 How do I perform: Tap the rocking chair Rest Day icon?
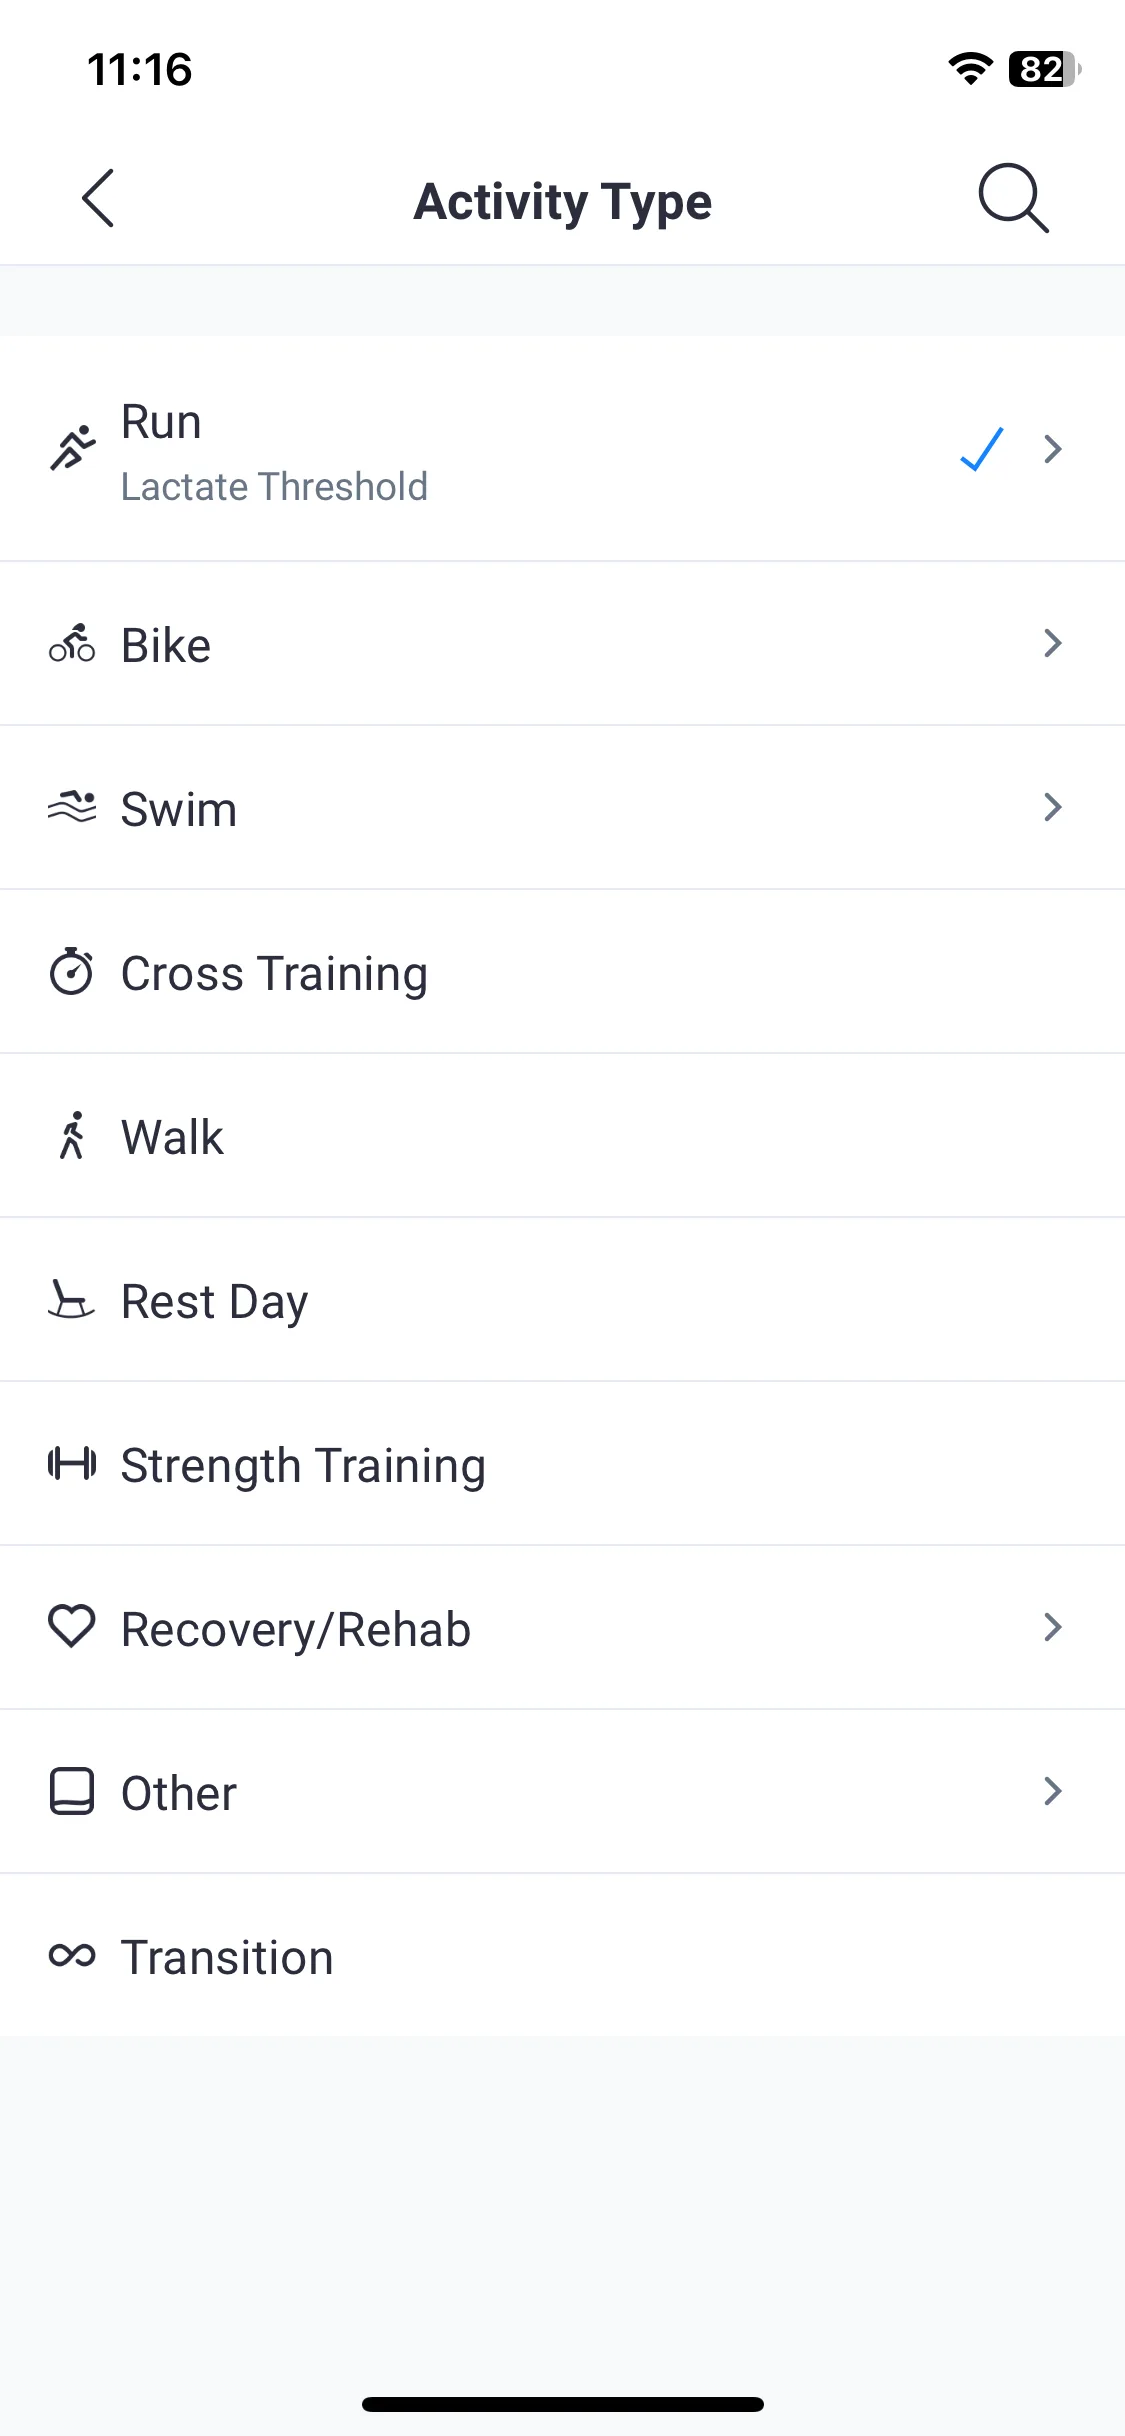(72, 1300)
